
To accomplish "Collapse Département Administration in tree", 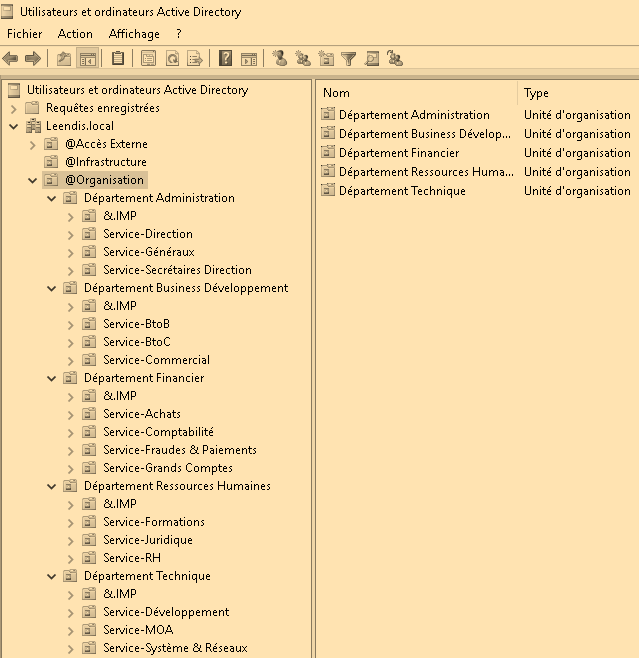I will click(x=52, y=198).
